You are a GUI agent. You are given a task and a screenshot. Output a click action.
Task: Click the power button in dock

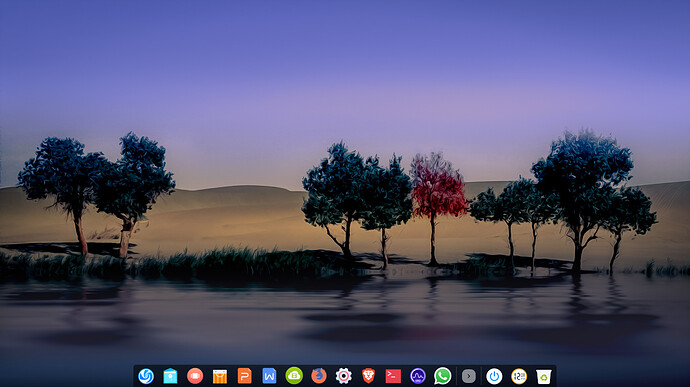pyautogui.click(x=494, y=376)
